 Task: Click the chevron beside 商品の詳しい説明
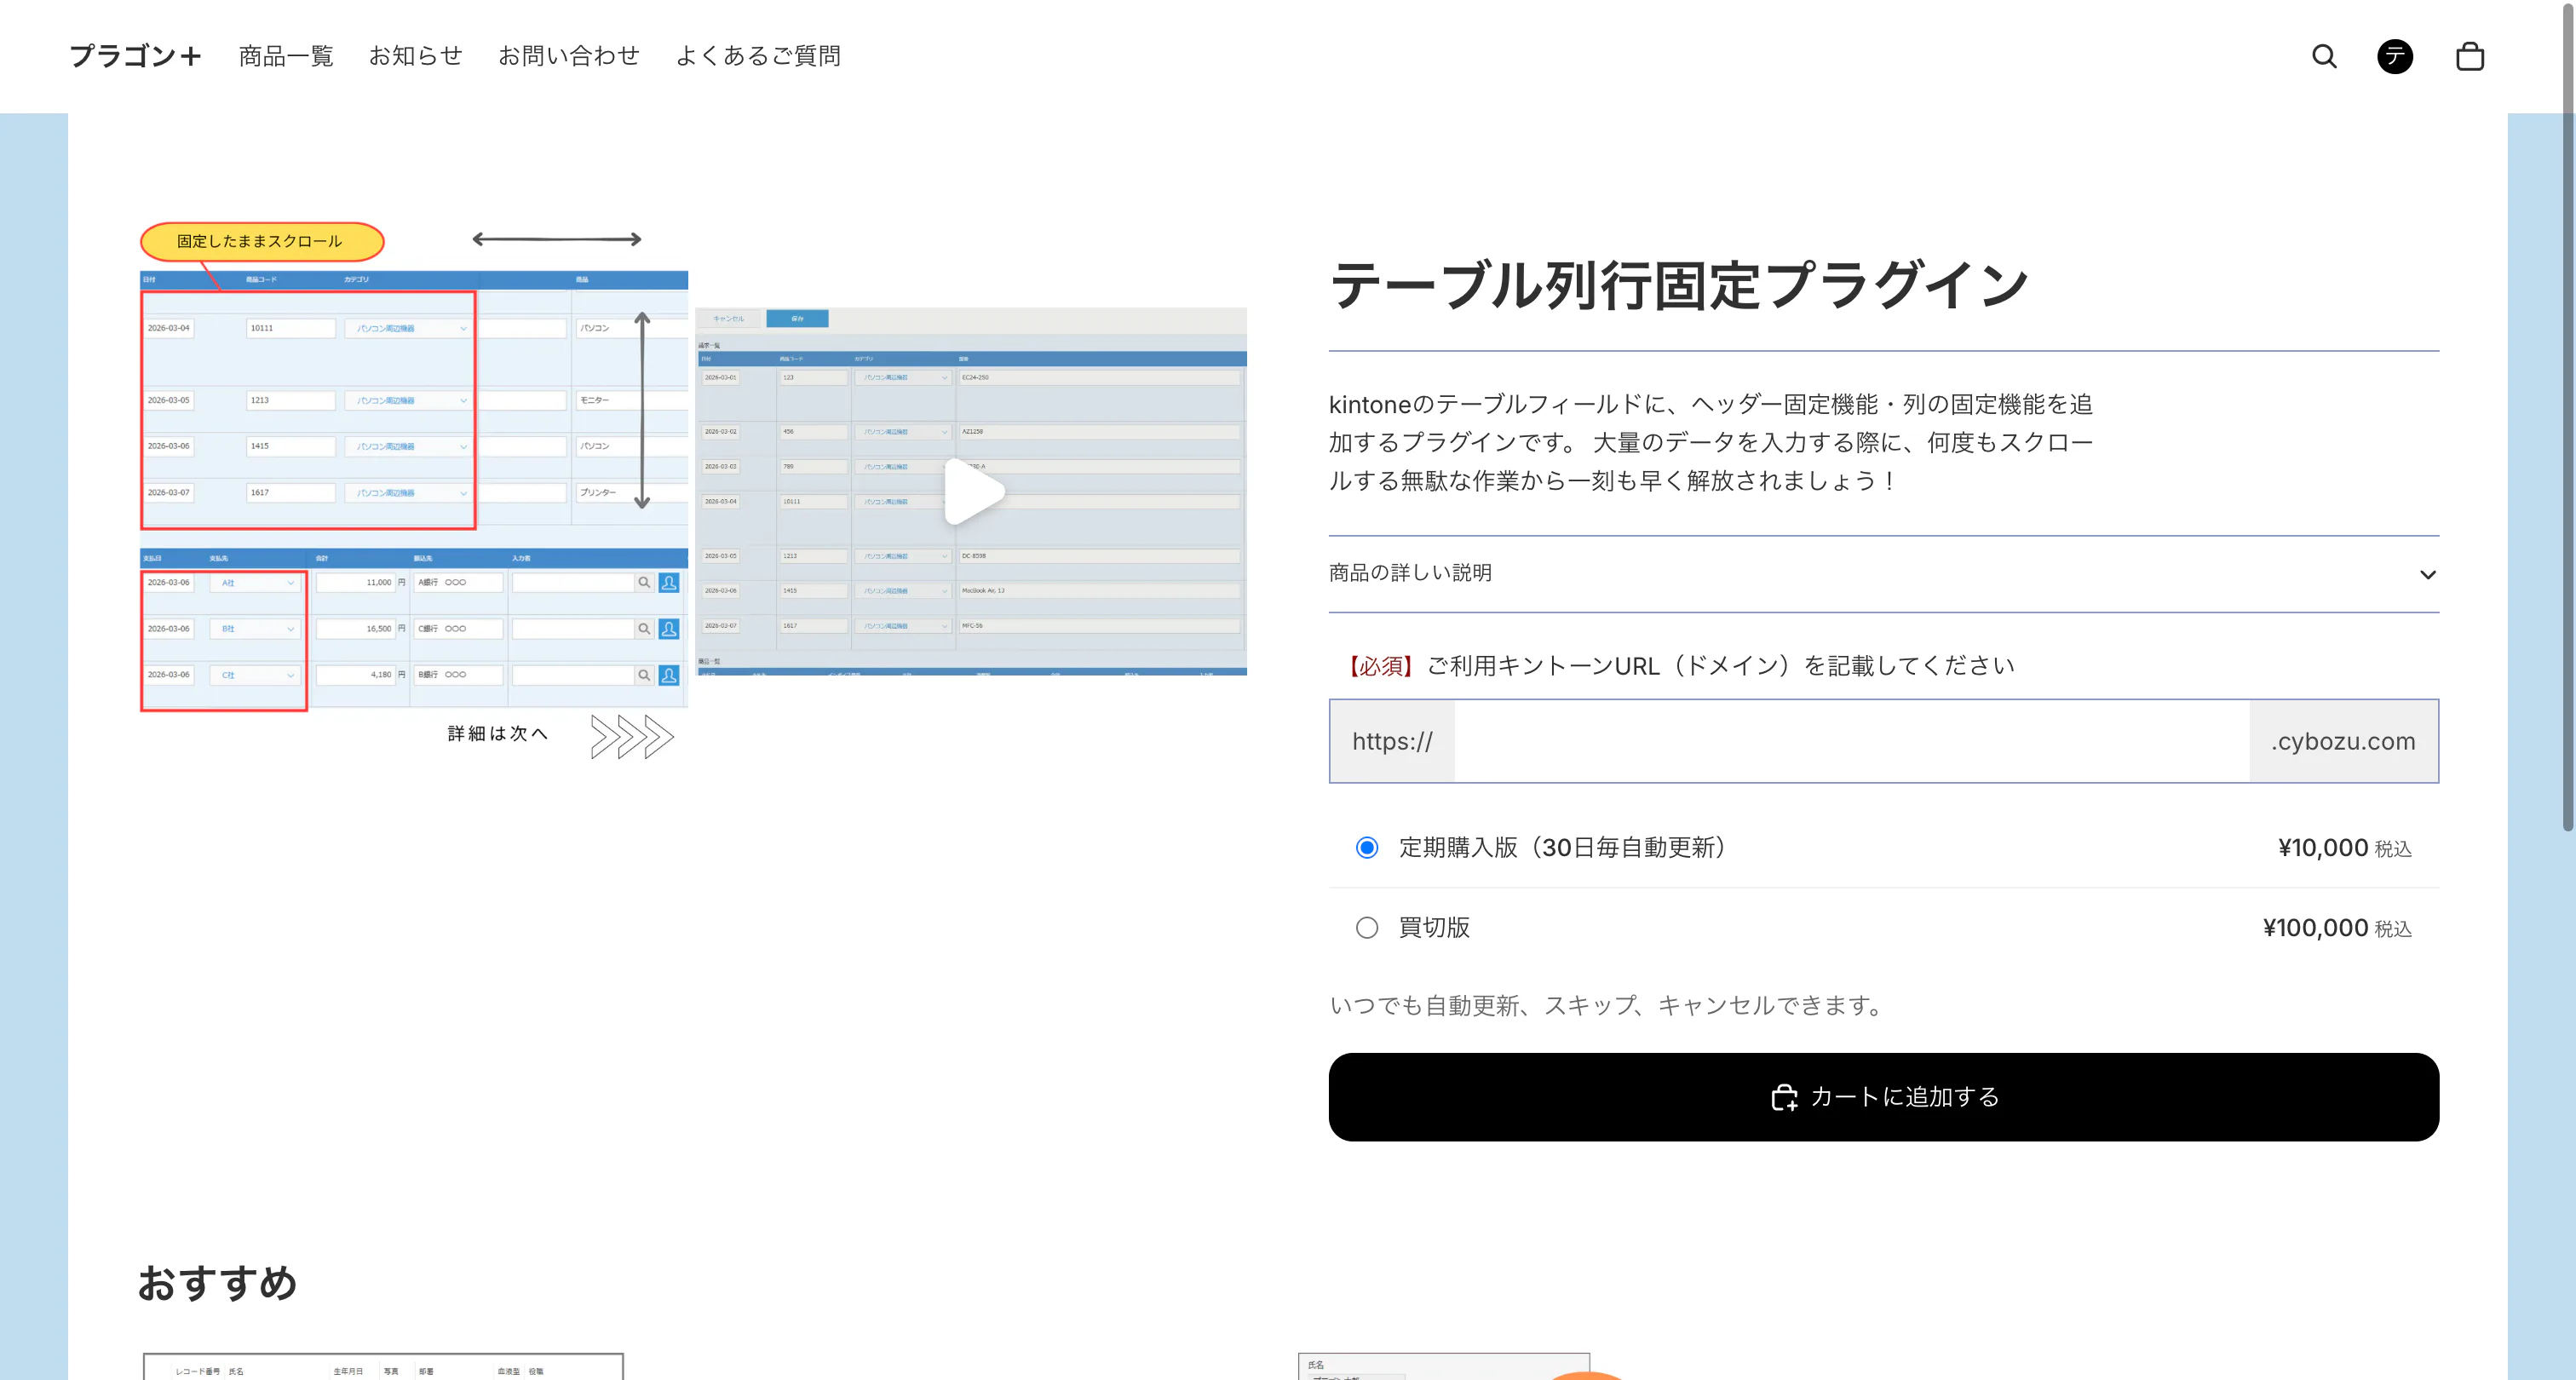point(2427,574)
